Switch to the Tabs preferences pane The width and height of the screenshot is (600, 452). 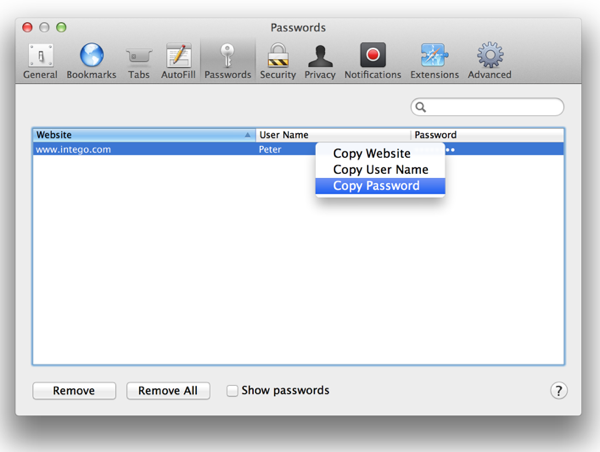point(139,61)
